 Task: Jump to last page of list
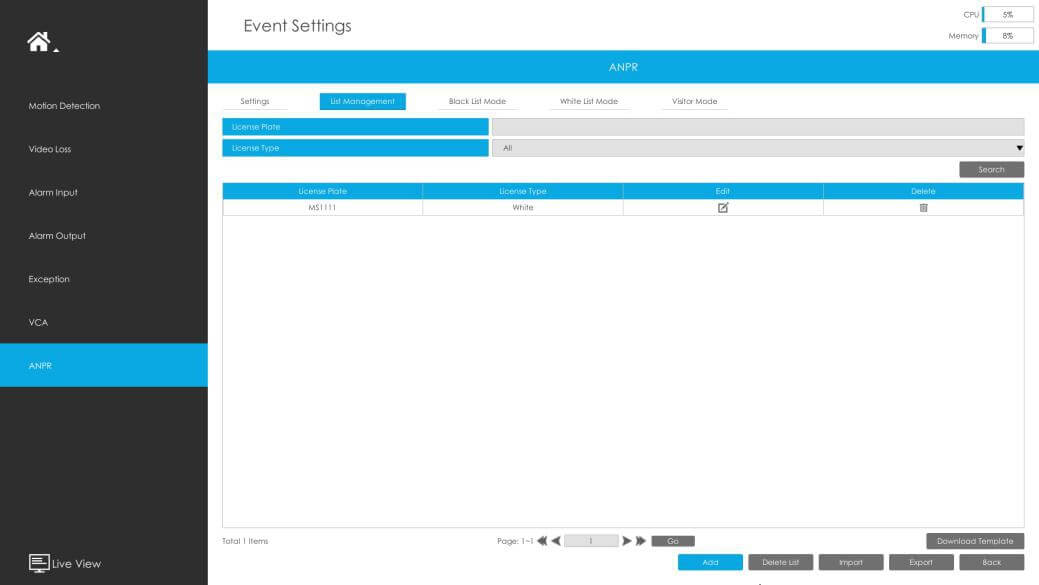coord(641,541)
